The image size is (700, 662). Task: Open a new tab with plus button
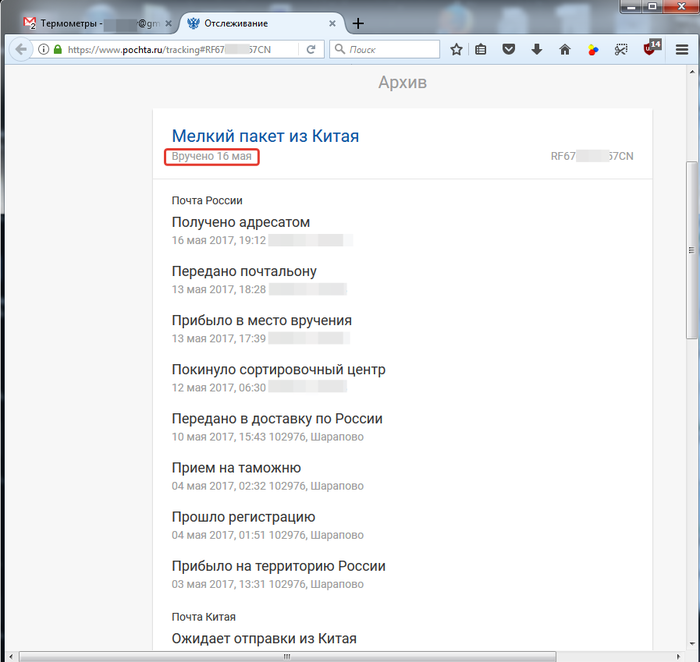click(358, 23)
